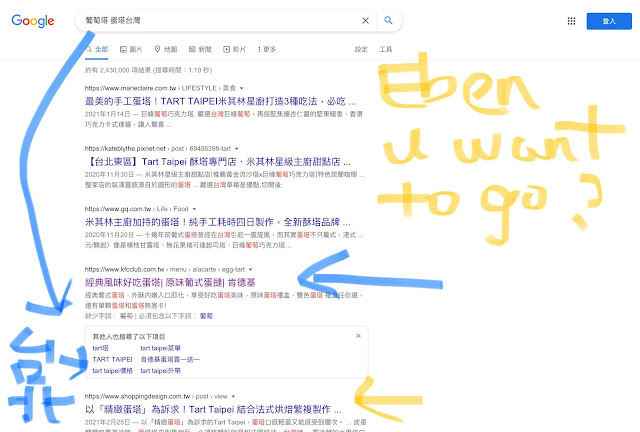Screen dimensions: 640x432
Task: Click the 葡萄 must-include term link
Action: (x=207, y=316)
